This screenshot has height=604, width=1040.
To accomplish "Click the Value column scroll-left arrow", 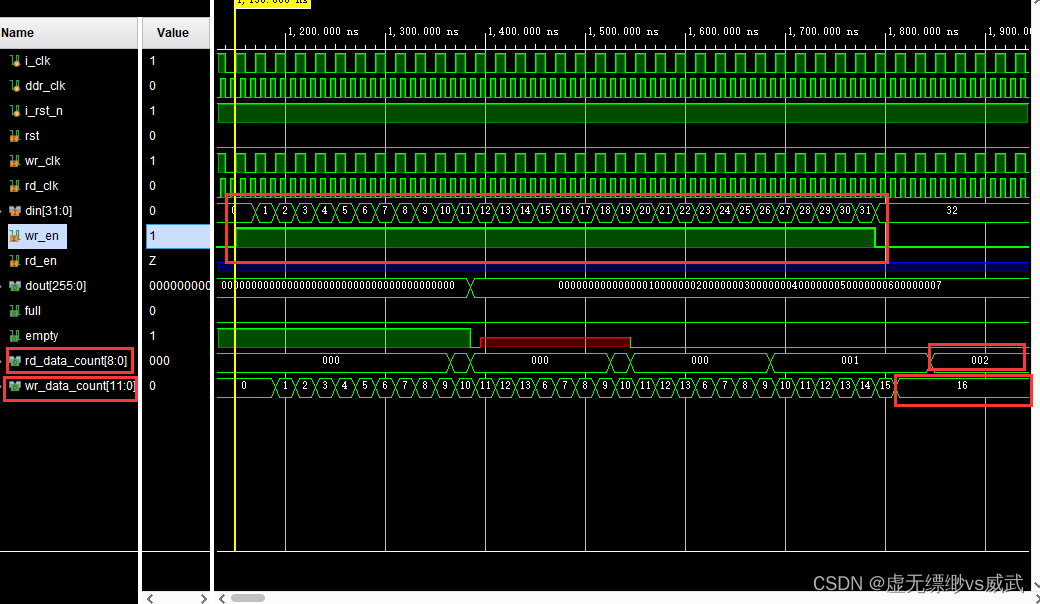I will pos(150,598).
